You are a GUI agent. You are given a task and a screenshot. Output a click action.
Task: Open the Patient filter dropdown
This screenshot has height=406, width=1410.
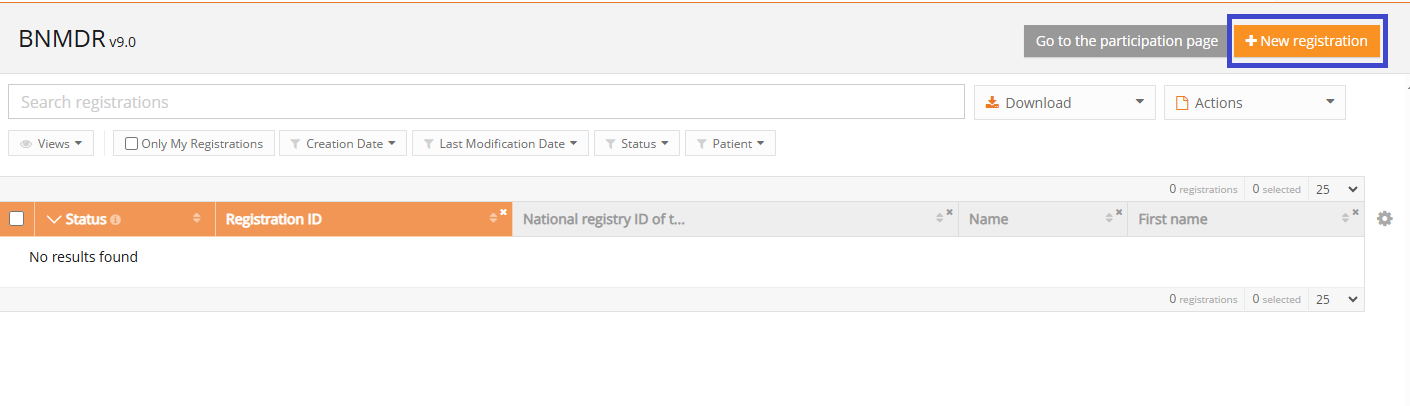730,144
